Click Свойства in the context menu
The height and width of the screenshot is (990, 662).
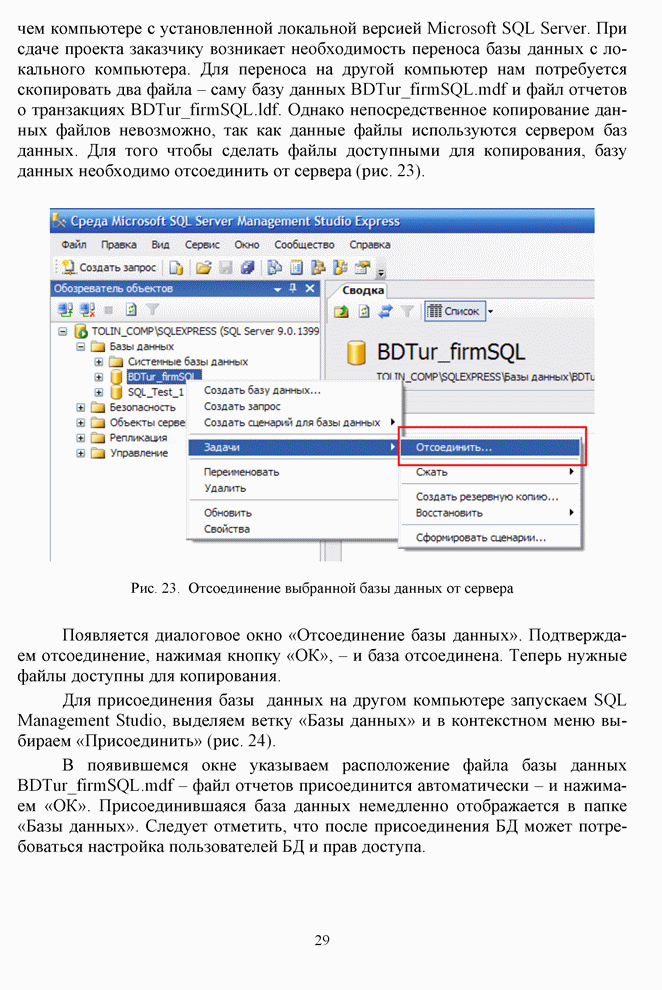[x=227, y=529]
